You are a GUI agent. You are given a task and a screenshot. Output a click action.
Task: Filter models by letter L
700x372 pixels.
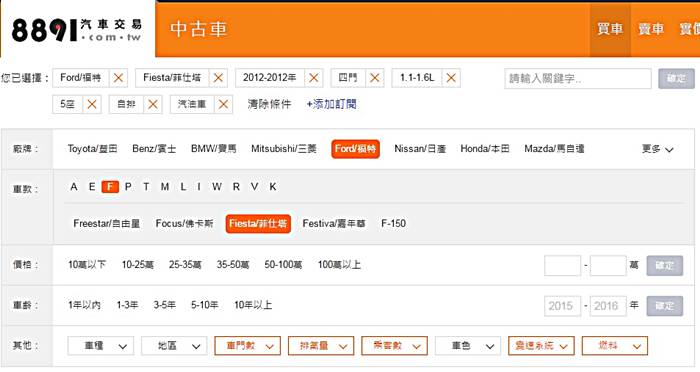click(183, 187)
